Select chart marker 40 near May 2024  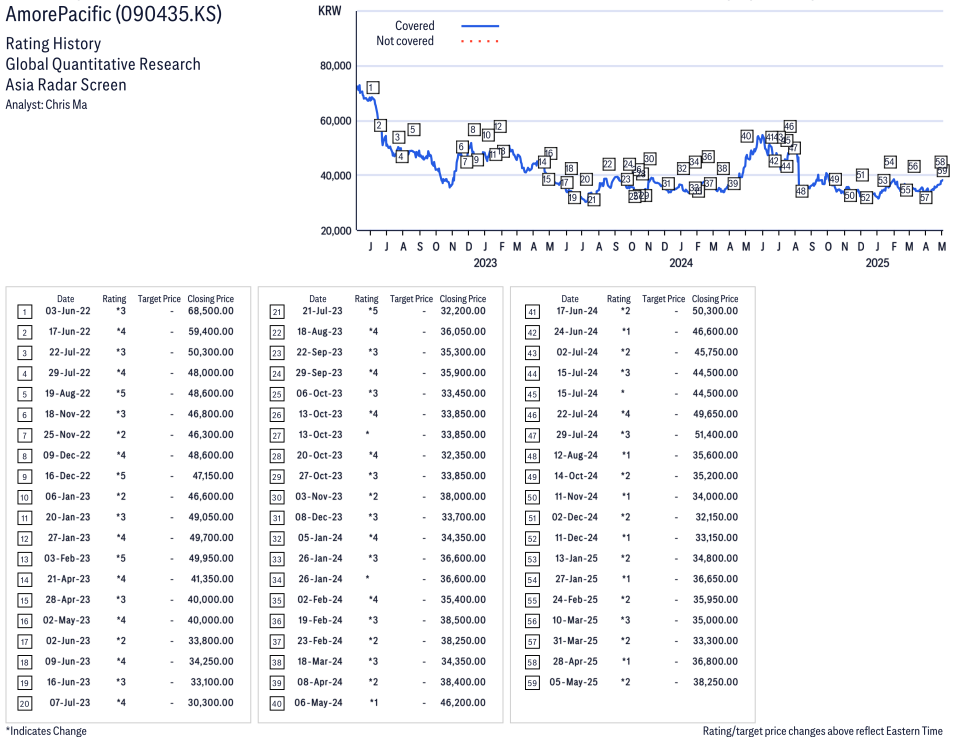[x=747, y=136]
